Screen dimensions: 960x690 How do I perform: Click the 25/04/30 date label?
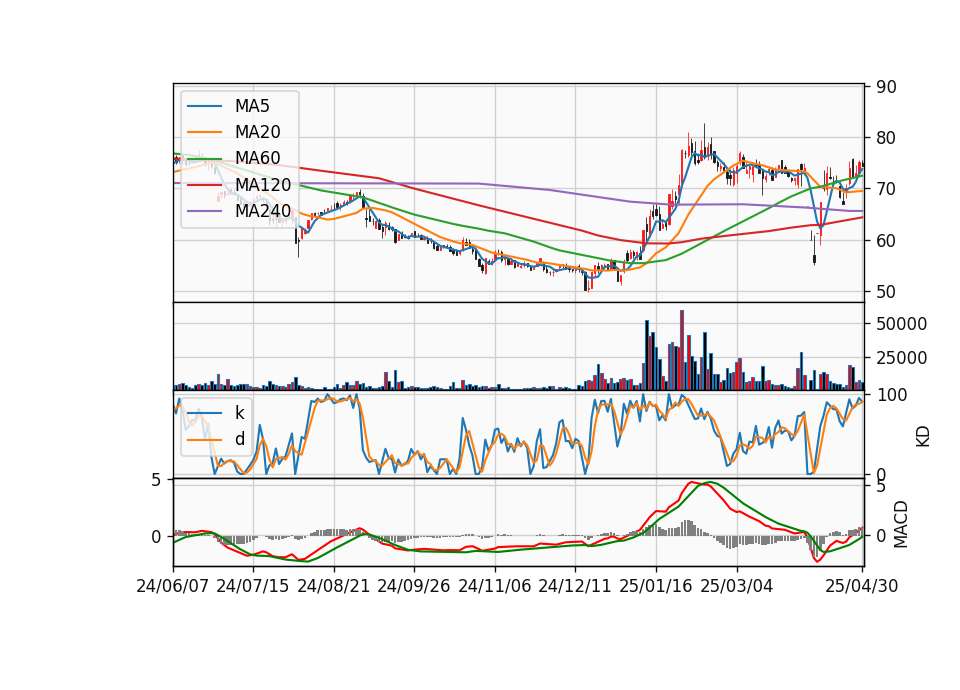pos(862,586)
